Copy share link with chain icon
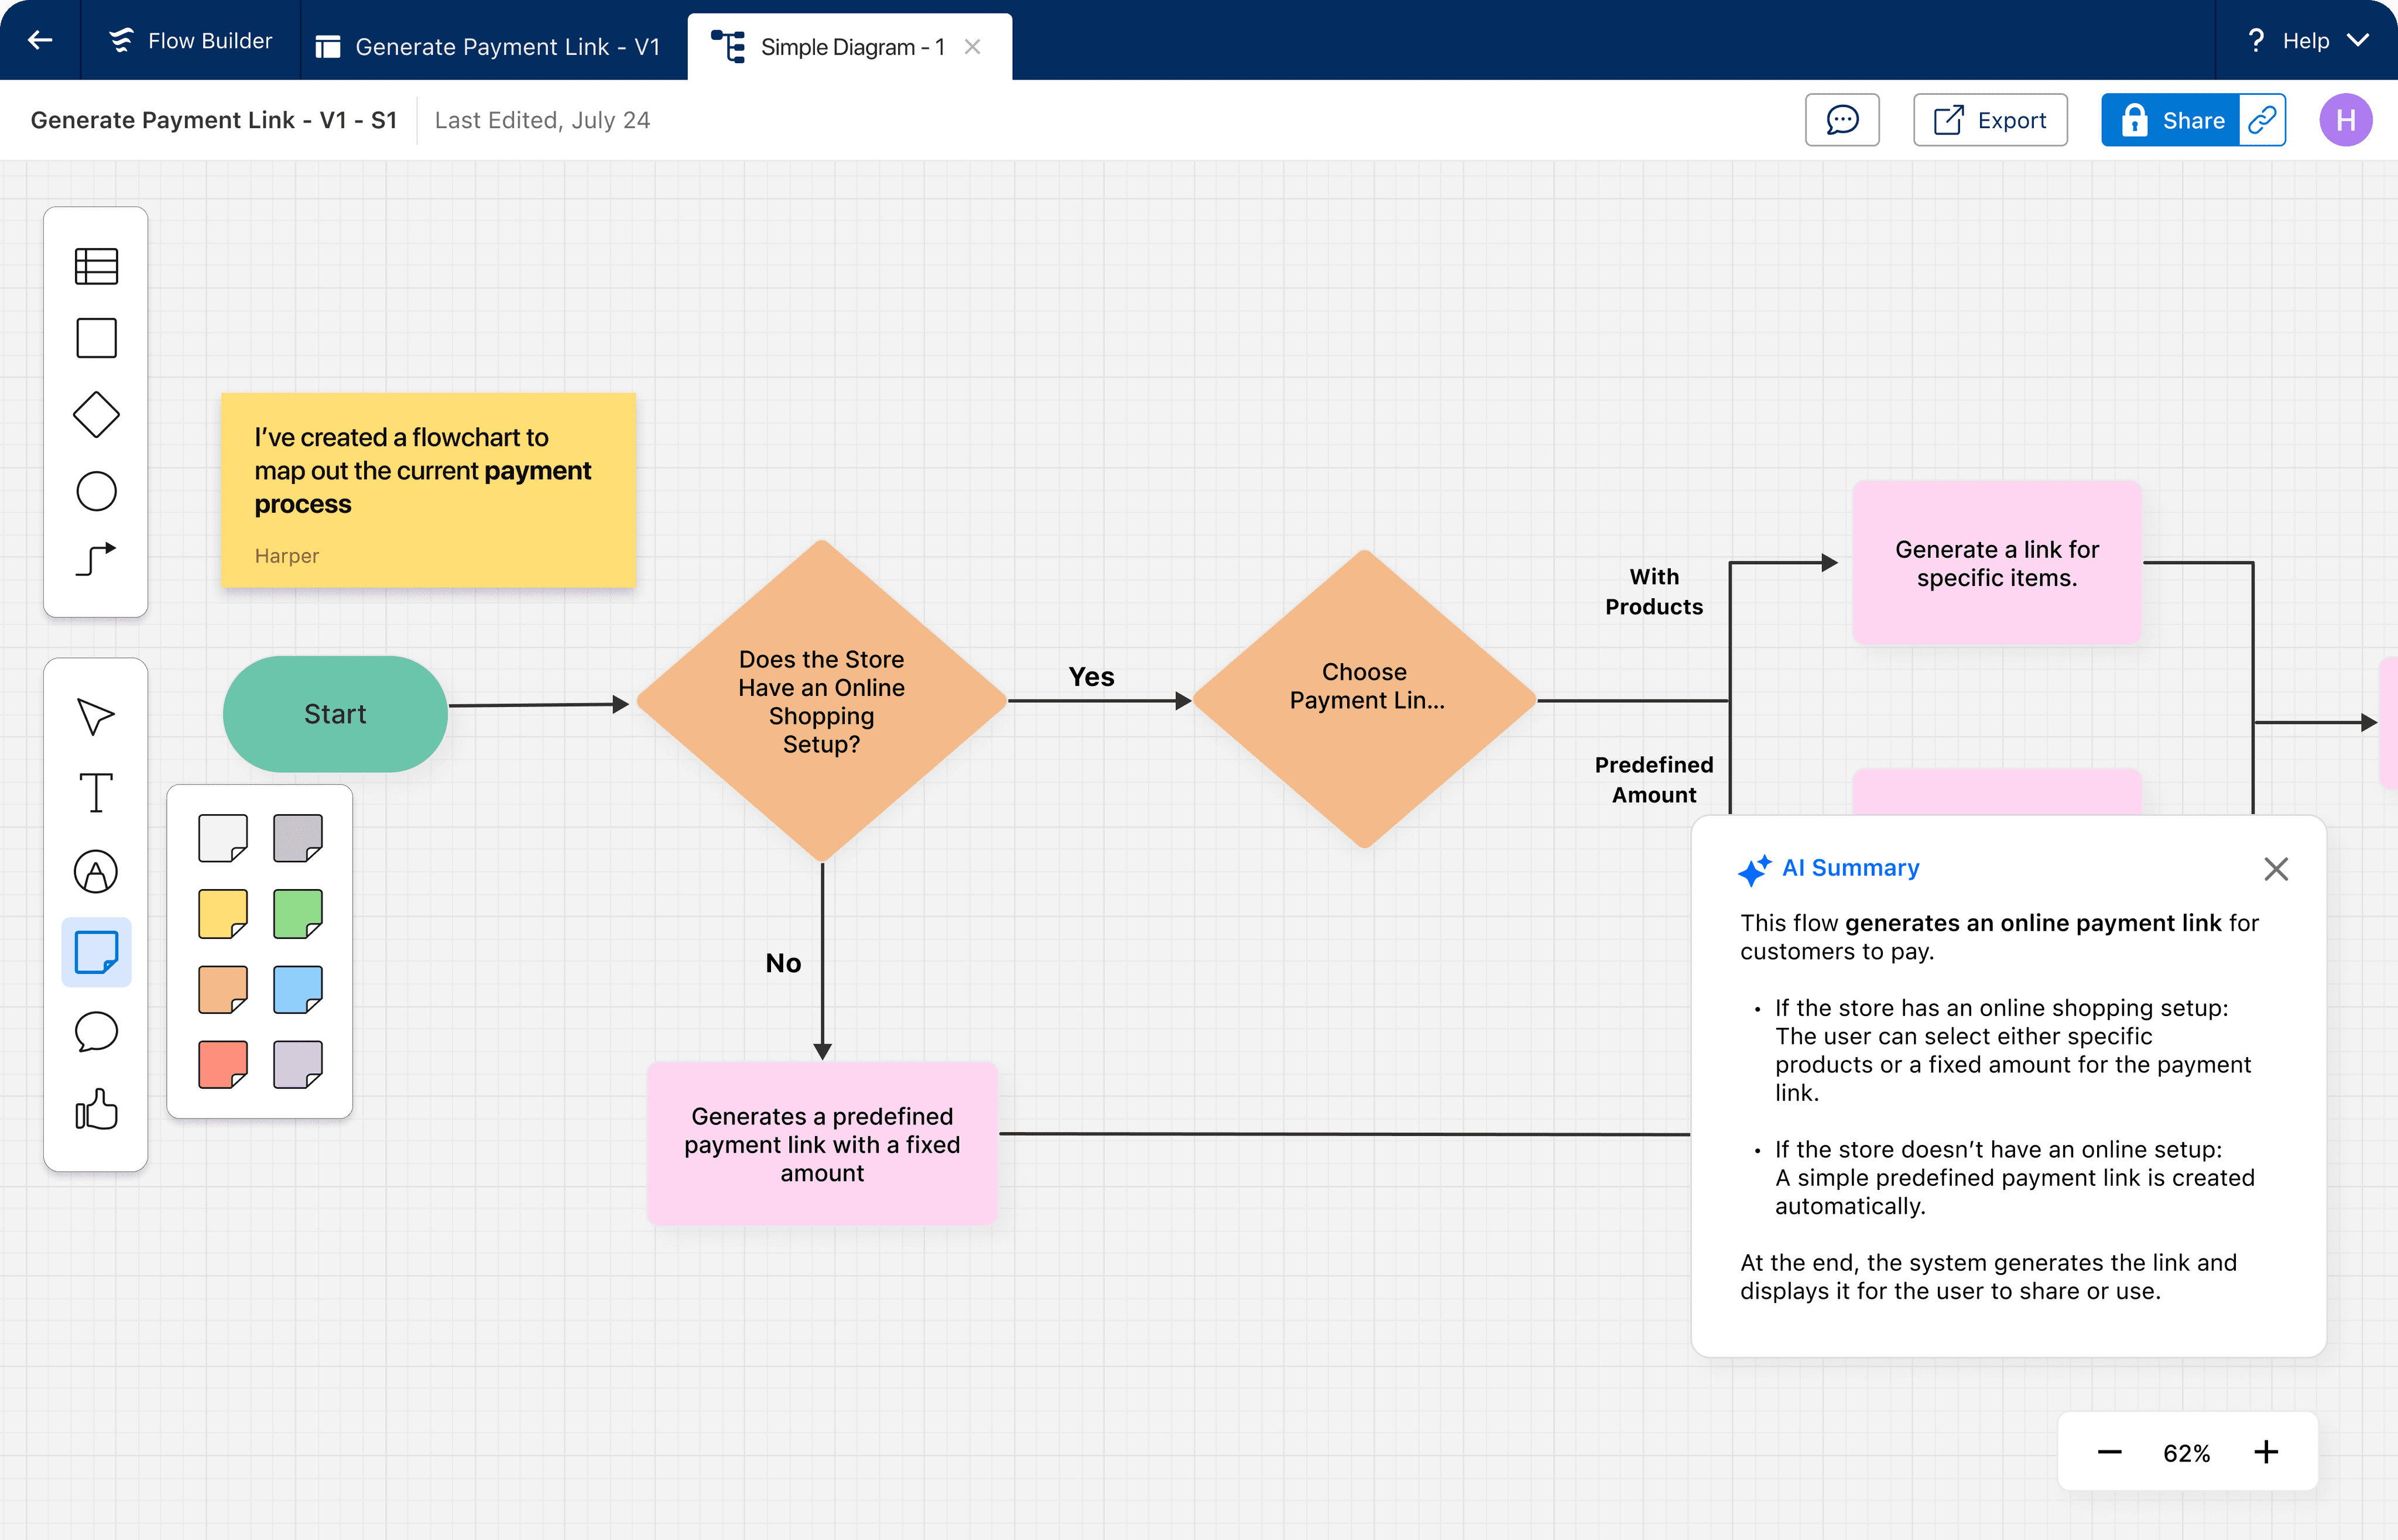Viewport: 2398px width, 1540px height. click(x=2262, y=120)
